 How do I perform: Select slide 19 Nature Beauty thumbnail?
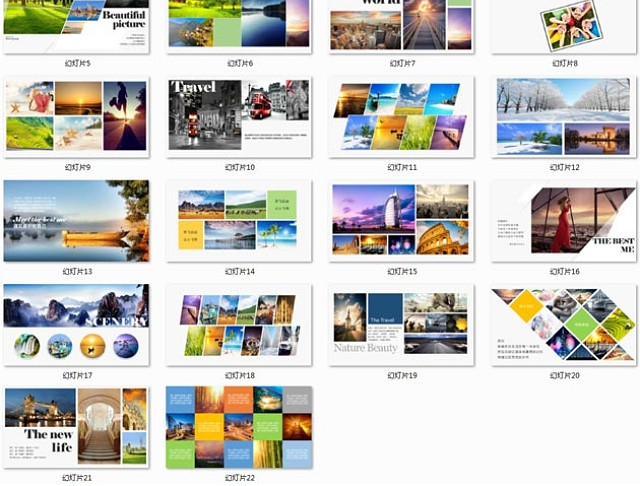click(x=401, y=325)
